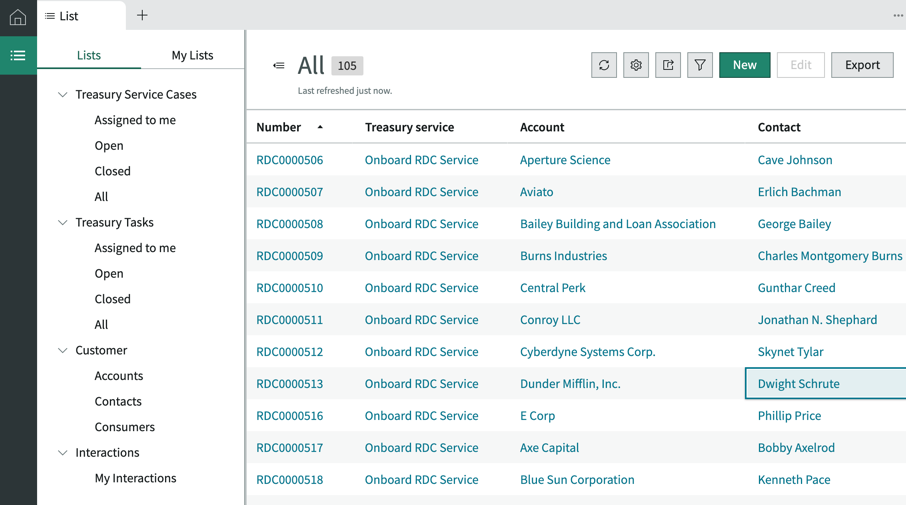
Task: Switch to the My Lists tab
Action: [x=192, y=55]
